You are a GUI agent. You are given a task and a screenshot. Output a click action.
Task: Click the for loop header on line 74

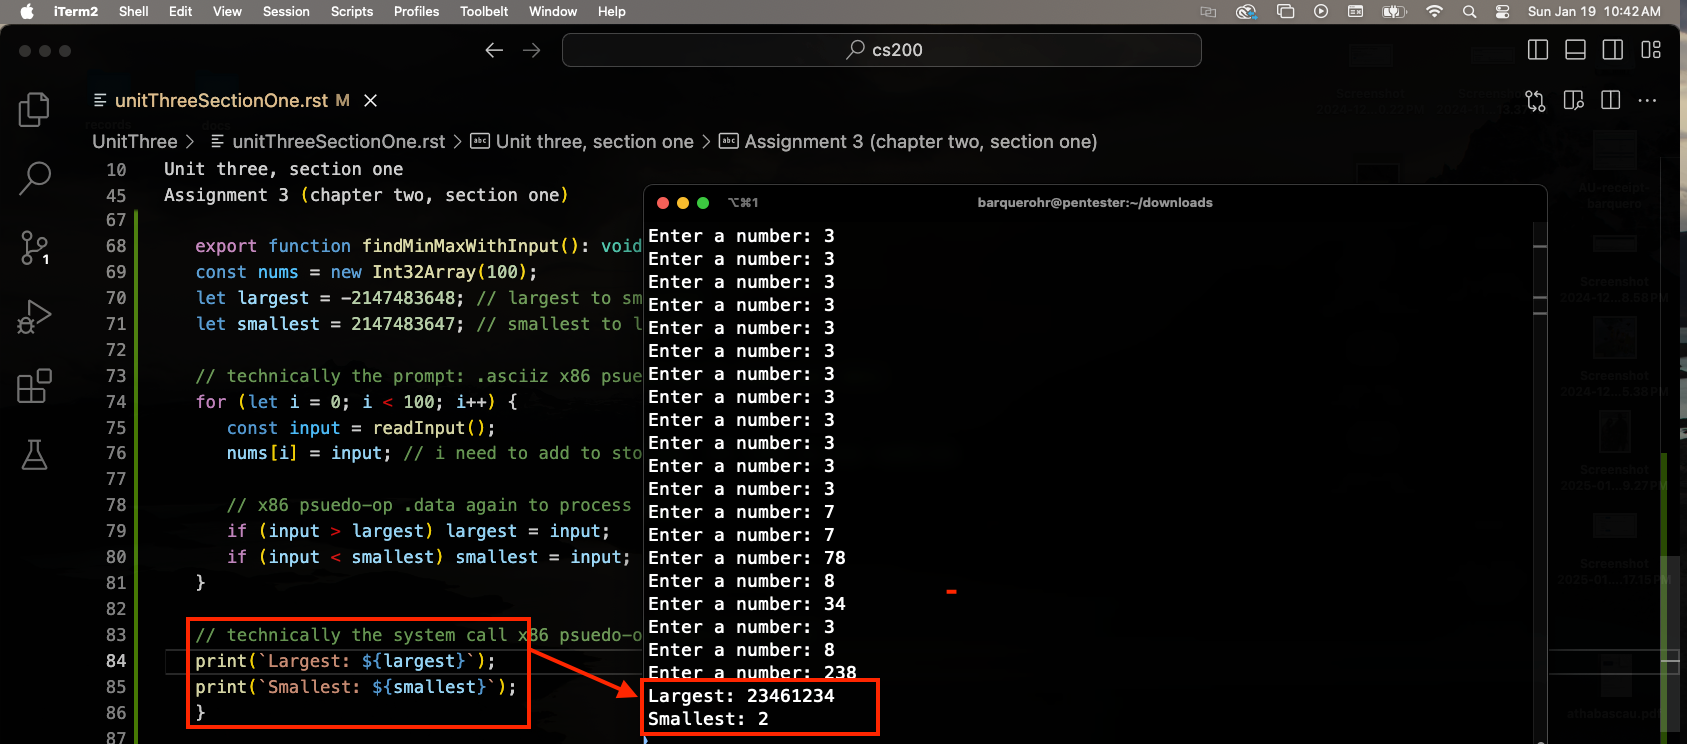pos(356,402)
